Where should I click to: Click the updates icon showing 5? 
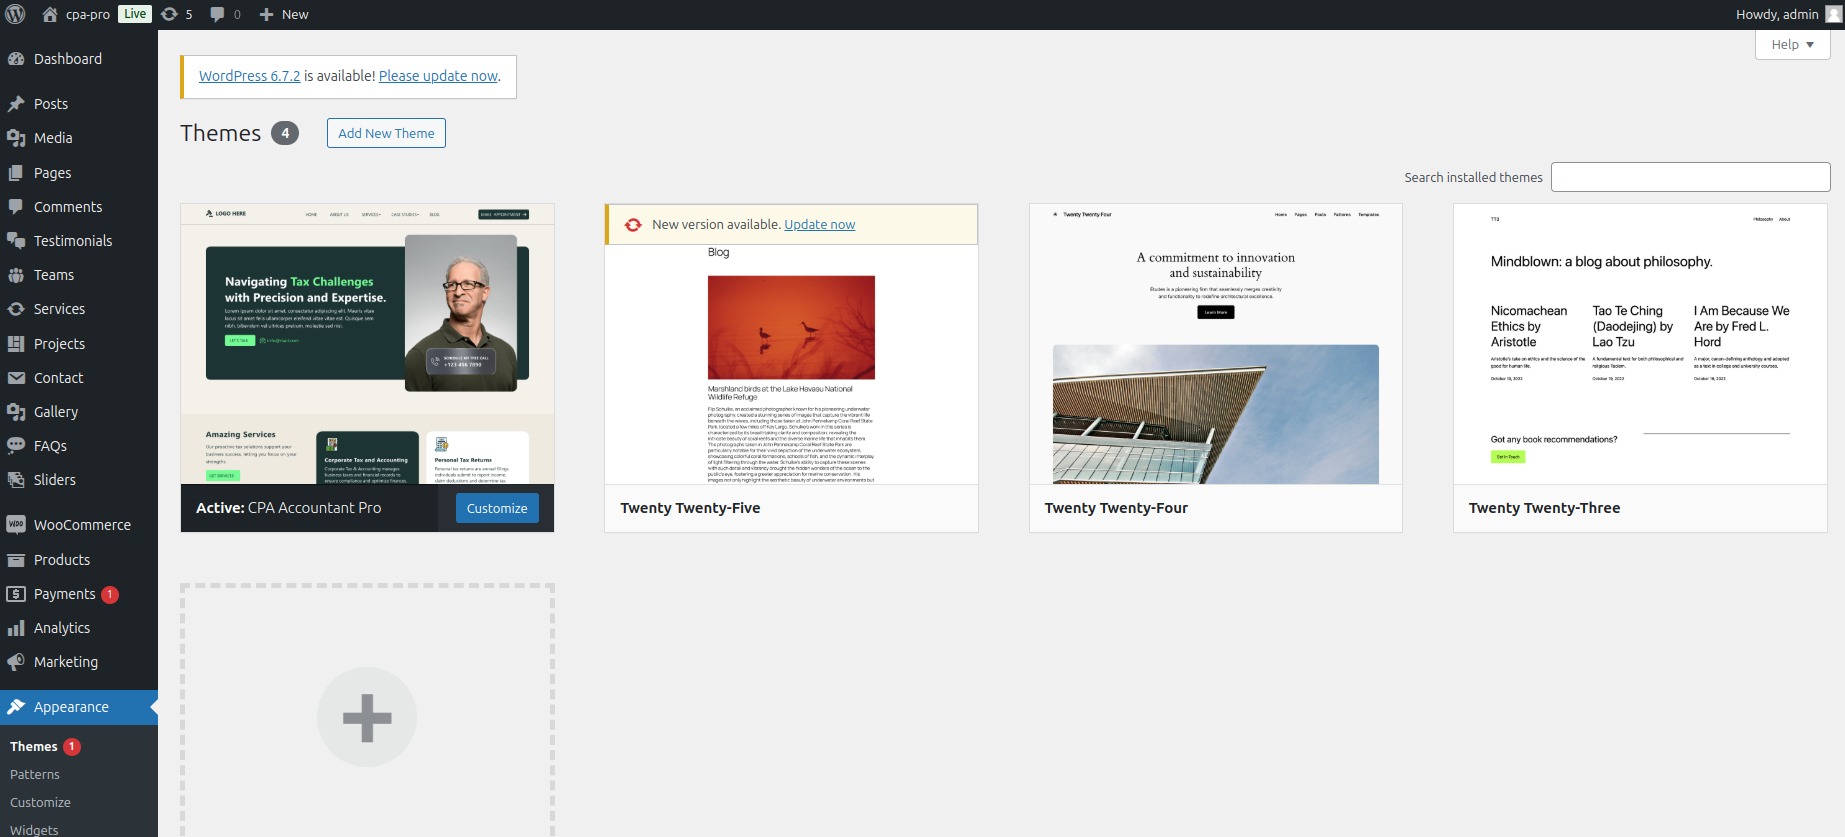170,14
